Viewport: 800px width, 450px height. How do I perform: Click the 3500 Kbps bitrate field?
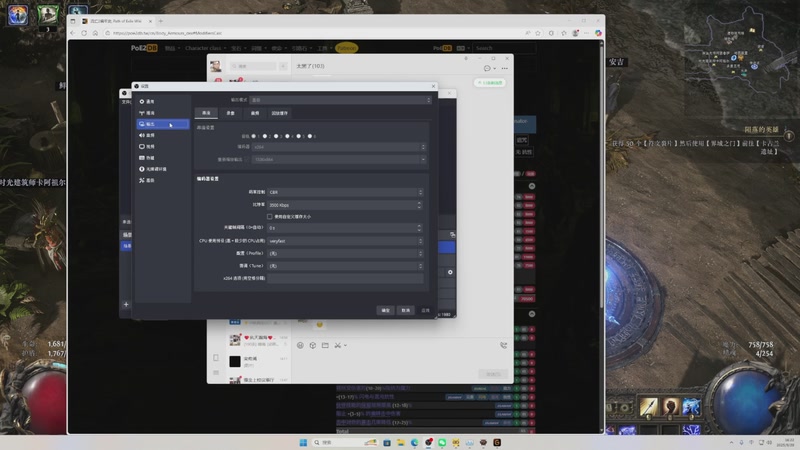[x=345, y=205]
